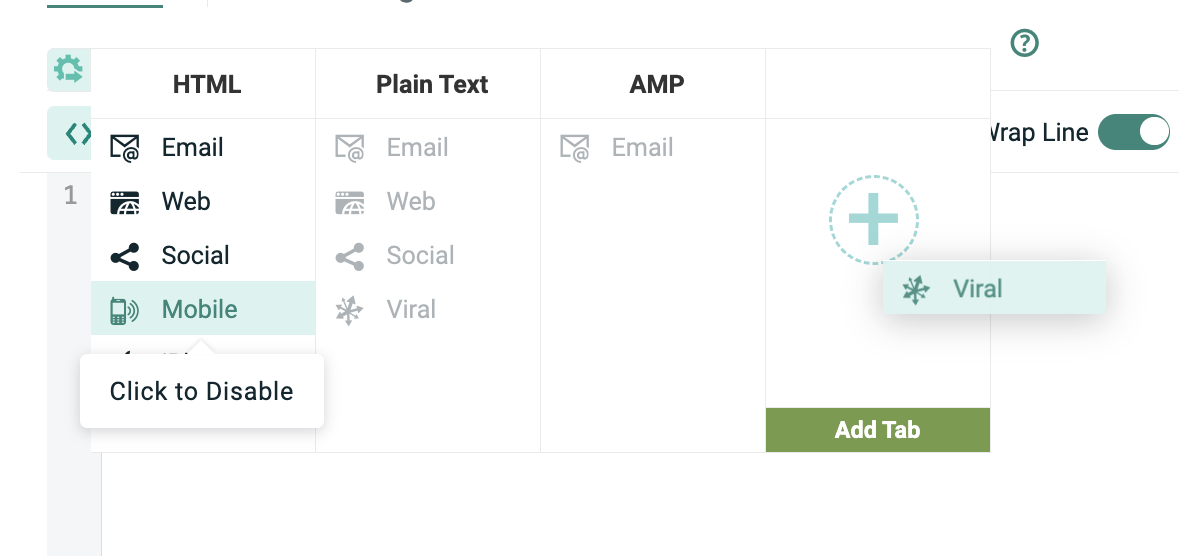The image size is (1179, 556).
Task: Open the help question mark icon
Action: tap(1025, 43)
